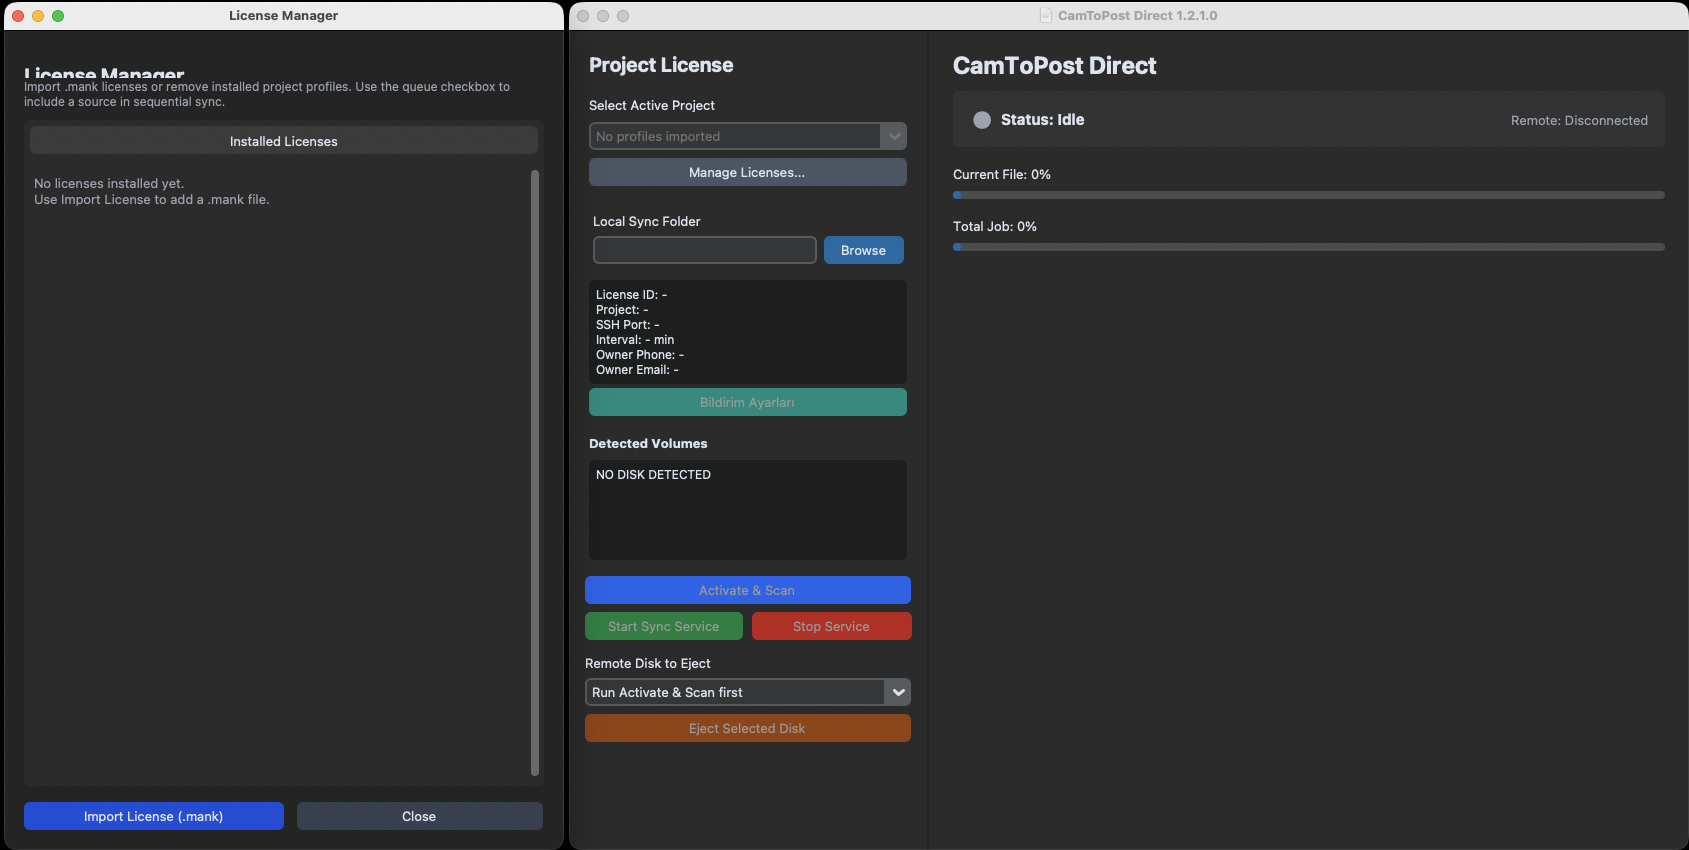Click the Use Import License to add hint
This screenshot has height=850, width=1689.
[x=152, y=199]
